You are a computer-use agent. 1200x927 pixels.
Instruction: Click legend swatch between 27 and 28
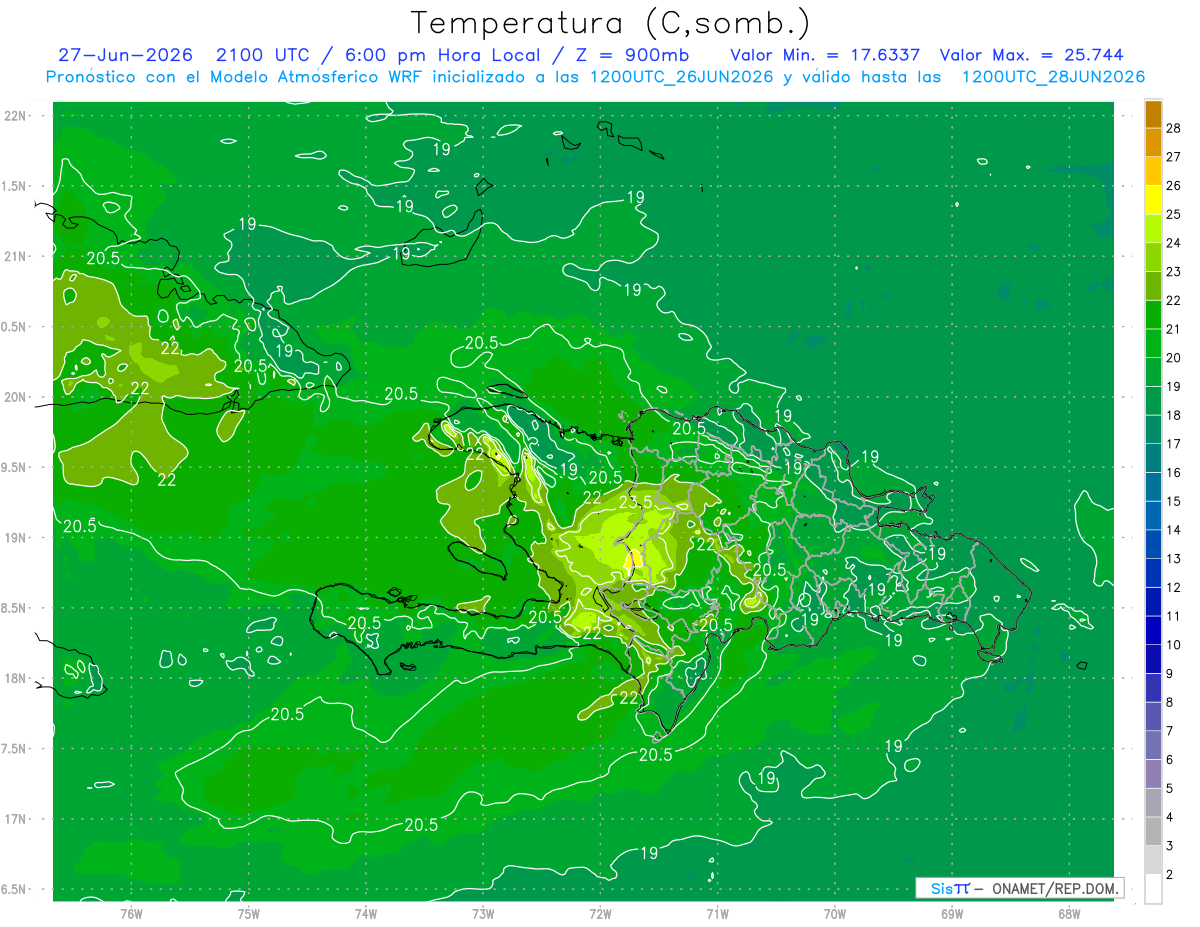point(1153,142)
